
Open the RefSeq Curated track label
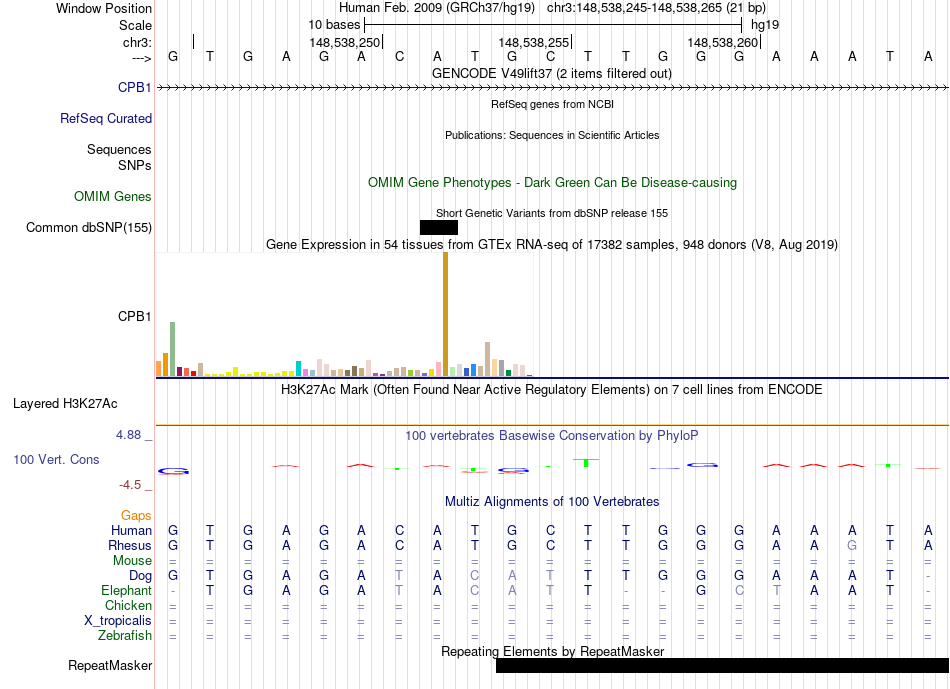click(x=106, y=118)
